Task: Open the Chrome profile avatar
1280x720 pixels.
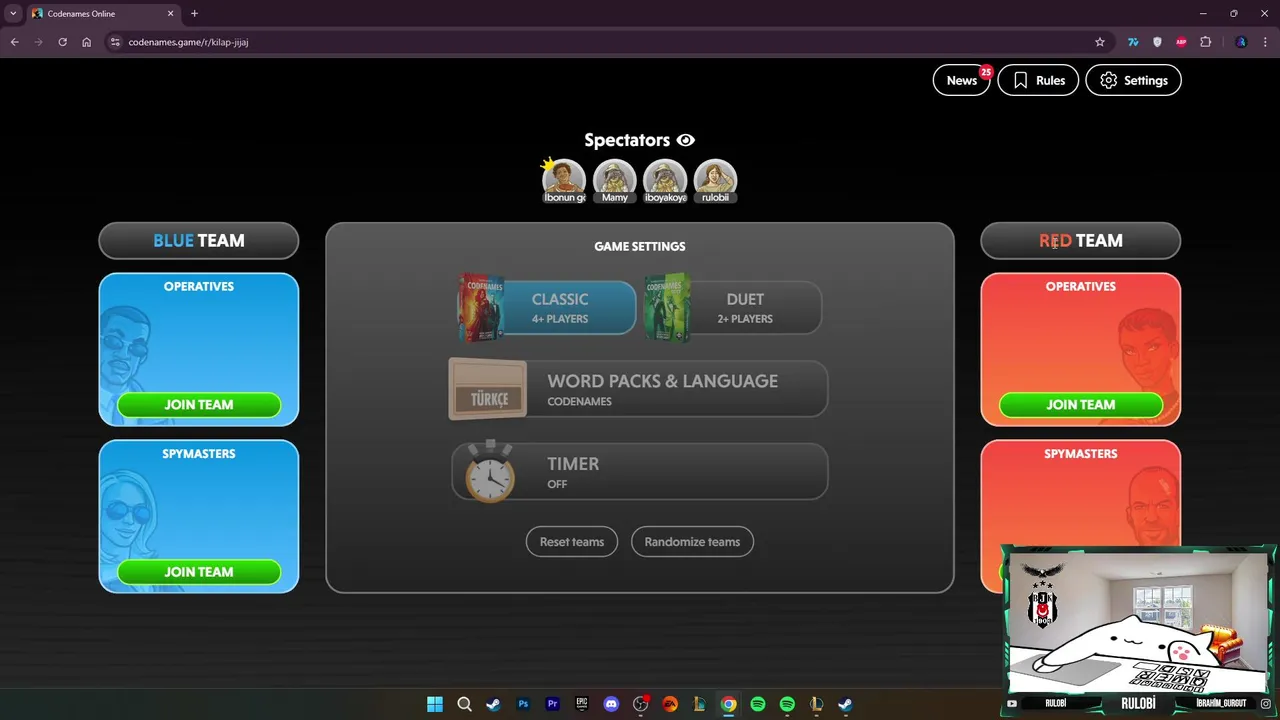Action: pos(1241,42)
